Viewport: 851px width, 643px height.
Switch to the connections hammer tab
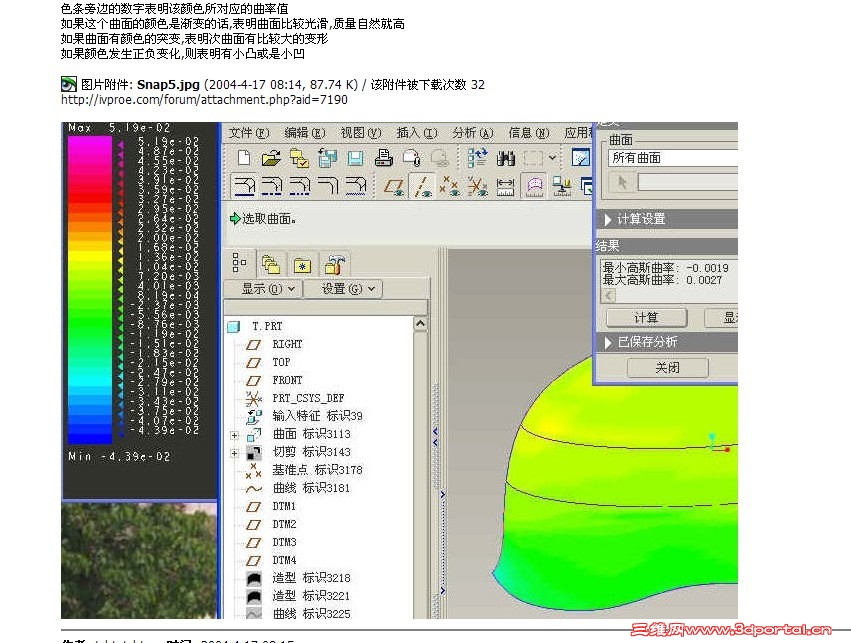pos(334,264)
